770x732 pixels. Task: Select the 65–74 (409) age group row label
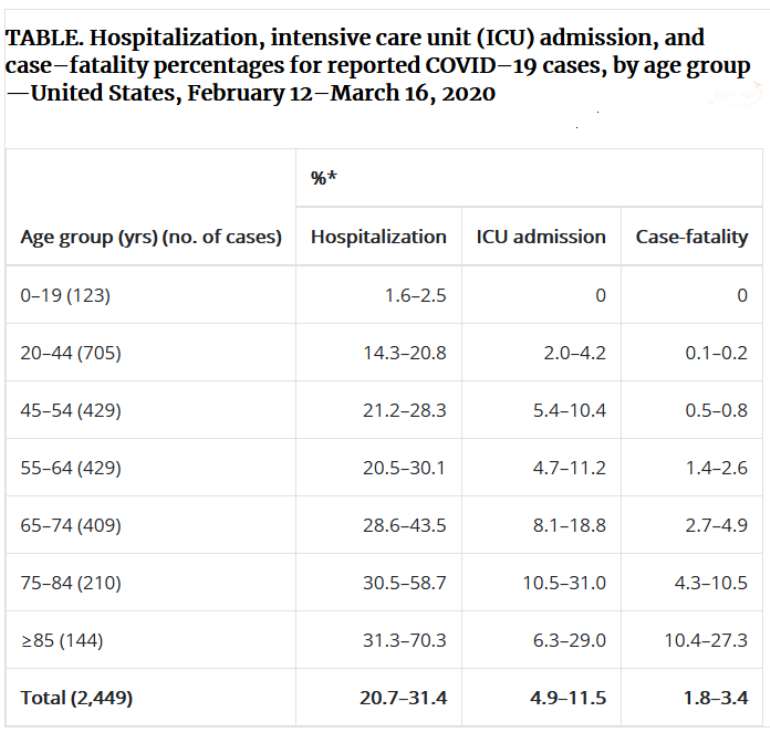coord(69,525)
